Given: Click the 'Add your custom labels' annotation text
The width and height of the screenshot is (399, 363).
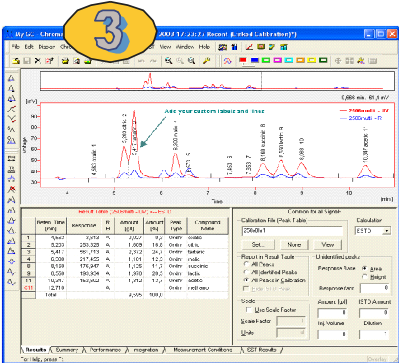Looking at the screenshot, I should (x=215, y=111).
